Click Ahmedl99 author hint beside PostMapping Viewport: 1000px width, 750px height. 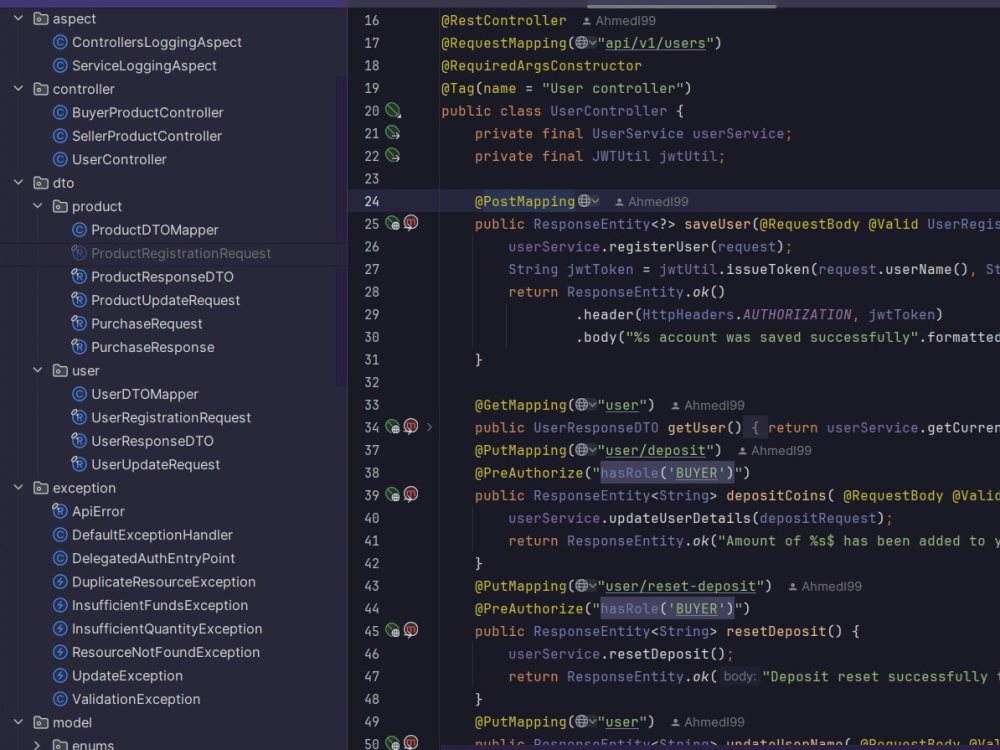[651, 202]
